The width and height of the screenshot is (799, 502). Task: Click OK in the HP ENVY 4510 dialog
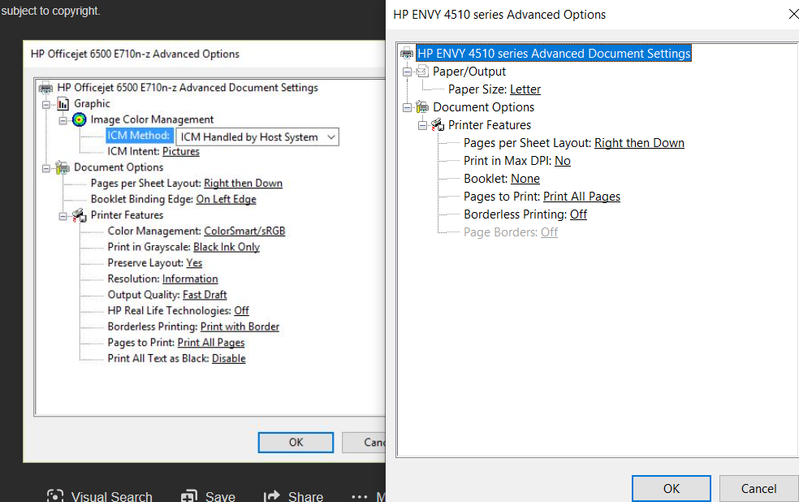pyautogui.click(x=671, y=488)
